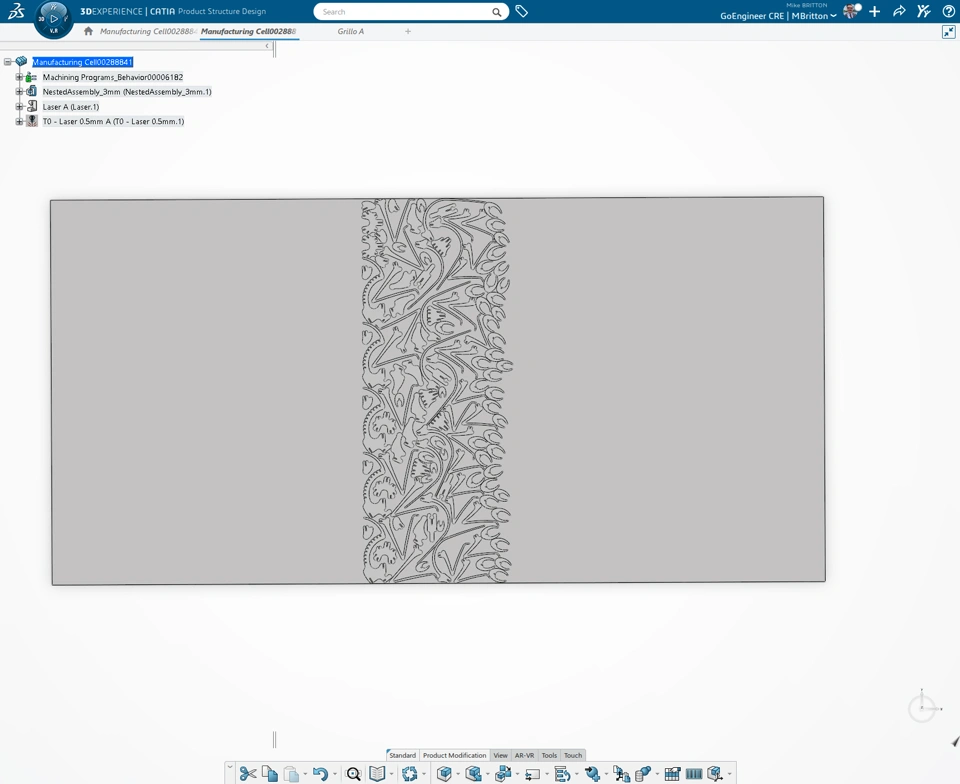The width and height of the screenshot is (960, 784).
Task: Click the tools icon beside the Share arrow
Action: pyautogui.click(x=924, y=11)
